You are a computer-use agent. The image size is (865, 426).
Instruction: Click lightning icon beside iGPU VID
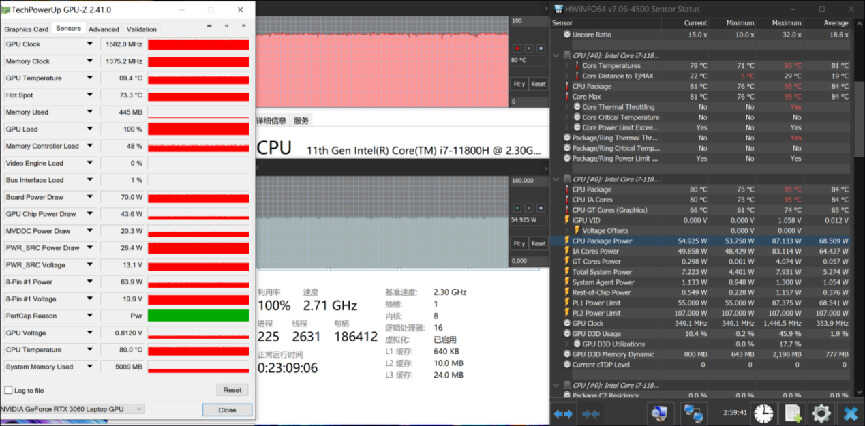567,220
